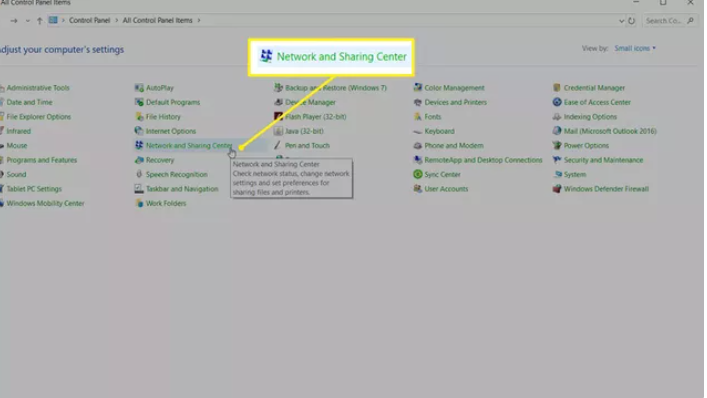Click the refresh button beside address bar
Image resolution: width=707 pixels, height=398 pixels.
point(632,21)
